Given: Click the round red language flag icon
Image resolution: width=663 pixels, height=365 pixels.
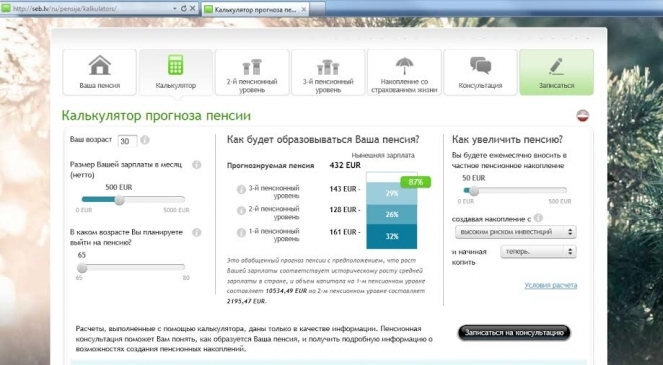Looking at the screenshot, I should (x=583, y=115).
